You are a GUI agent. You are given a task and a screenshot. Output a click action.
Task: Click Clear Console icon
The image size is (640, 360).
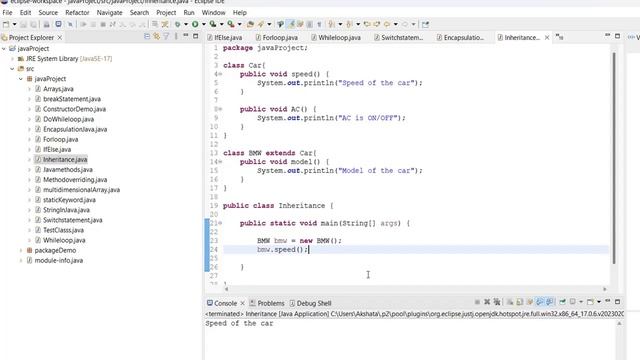[x=510, y=302]
